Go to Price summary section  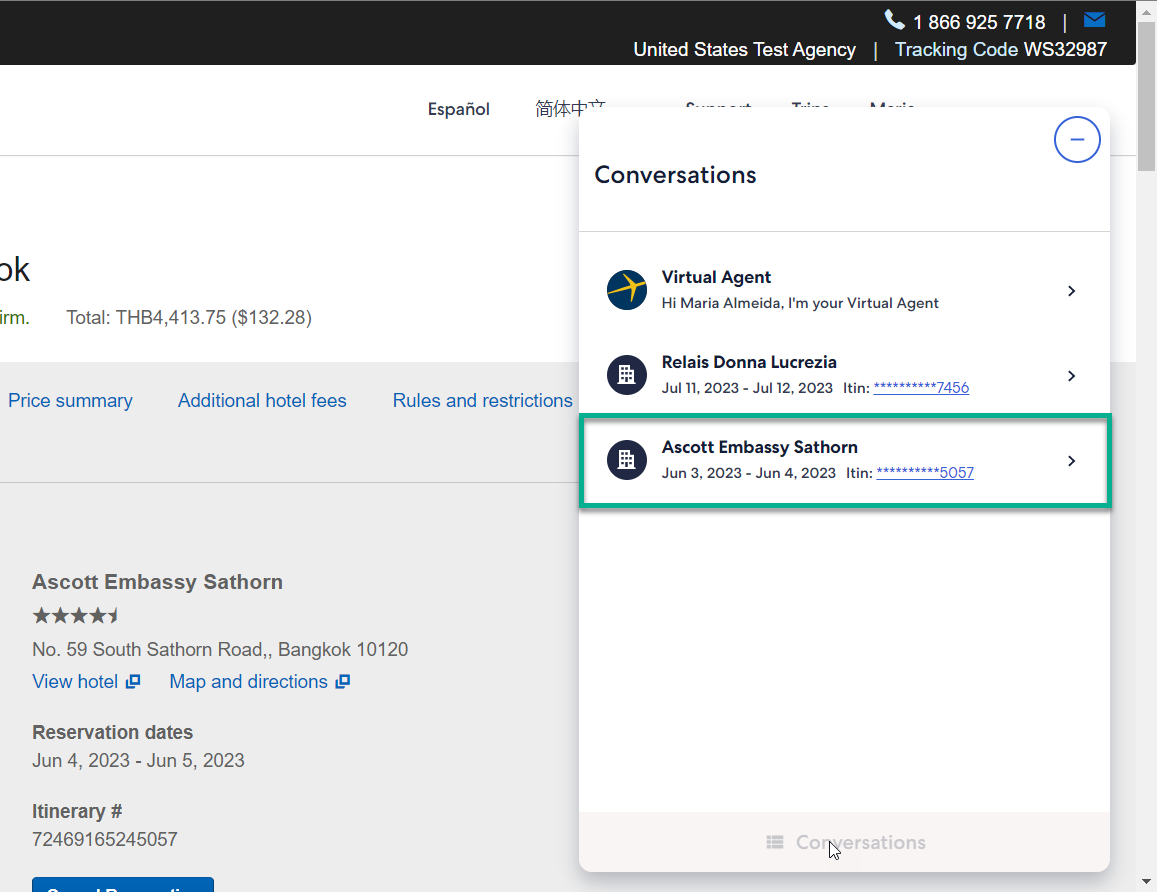(x=70, y=401)
